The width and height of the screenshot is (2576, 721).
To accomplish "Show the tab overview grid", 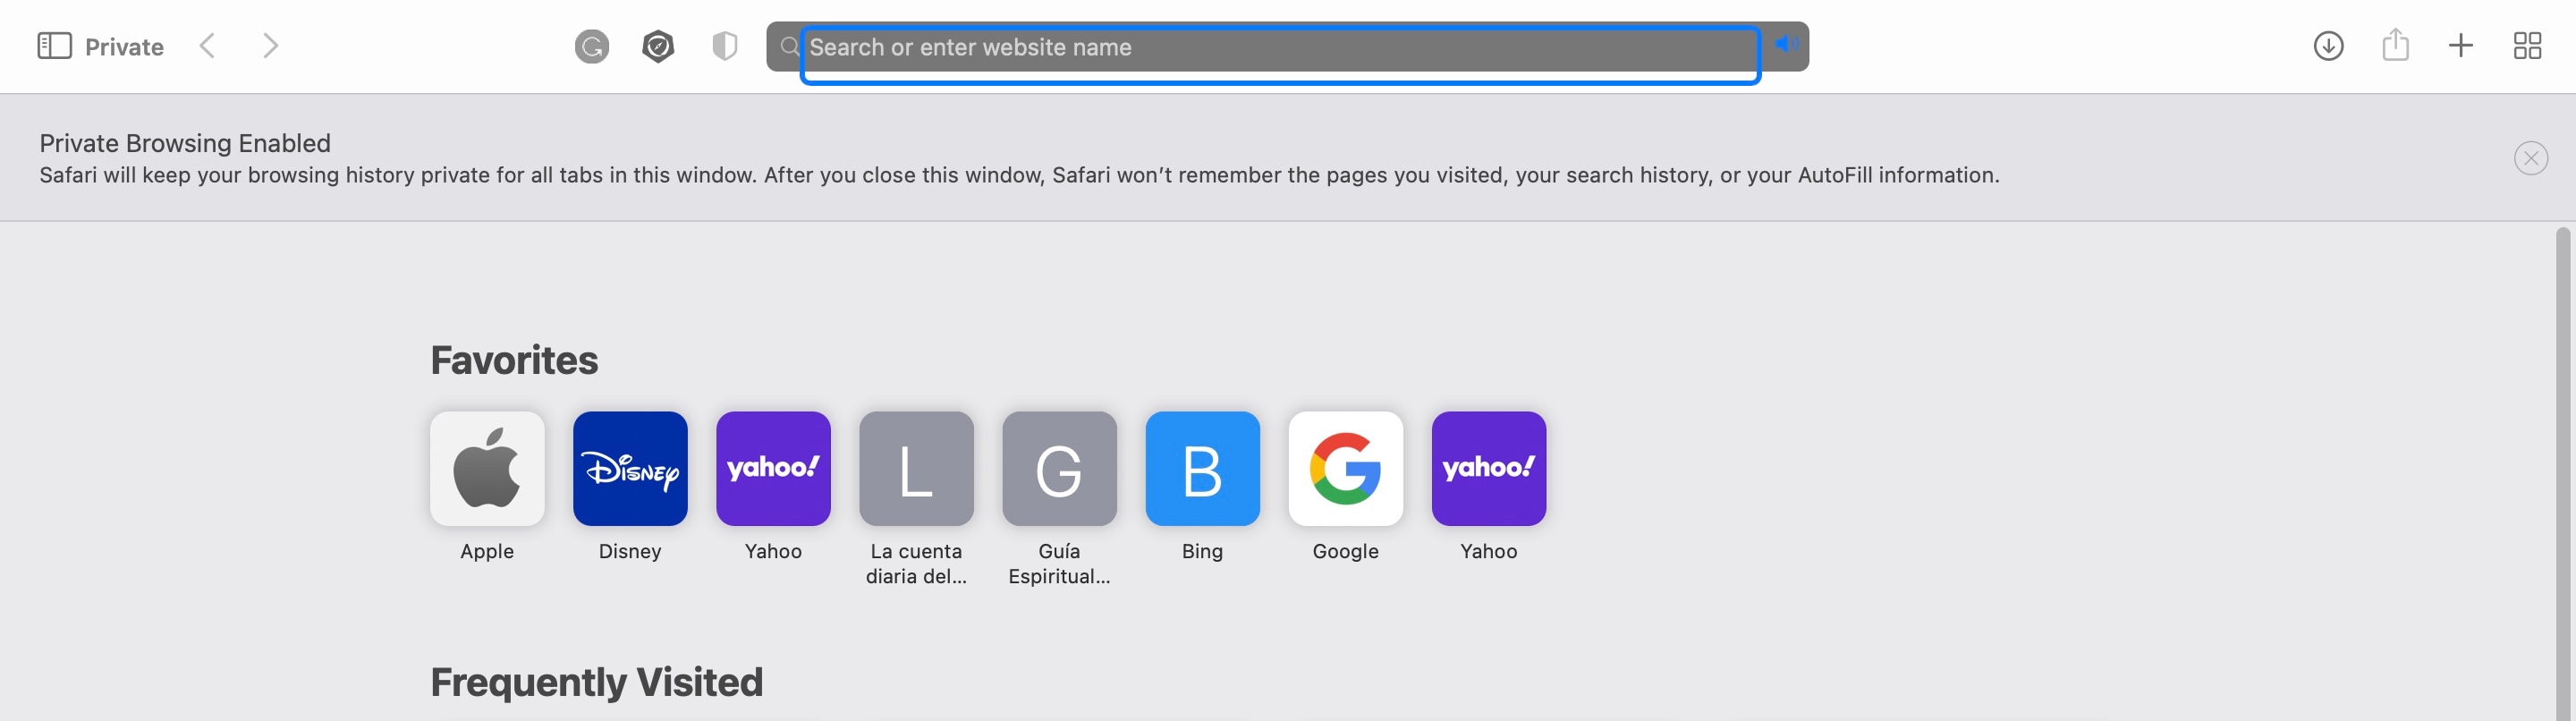I will coord(2527,46).
